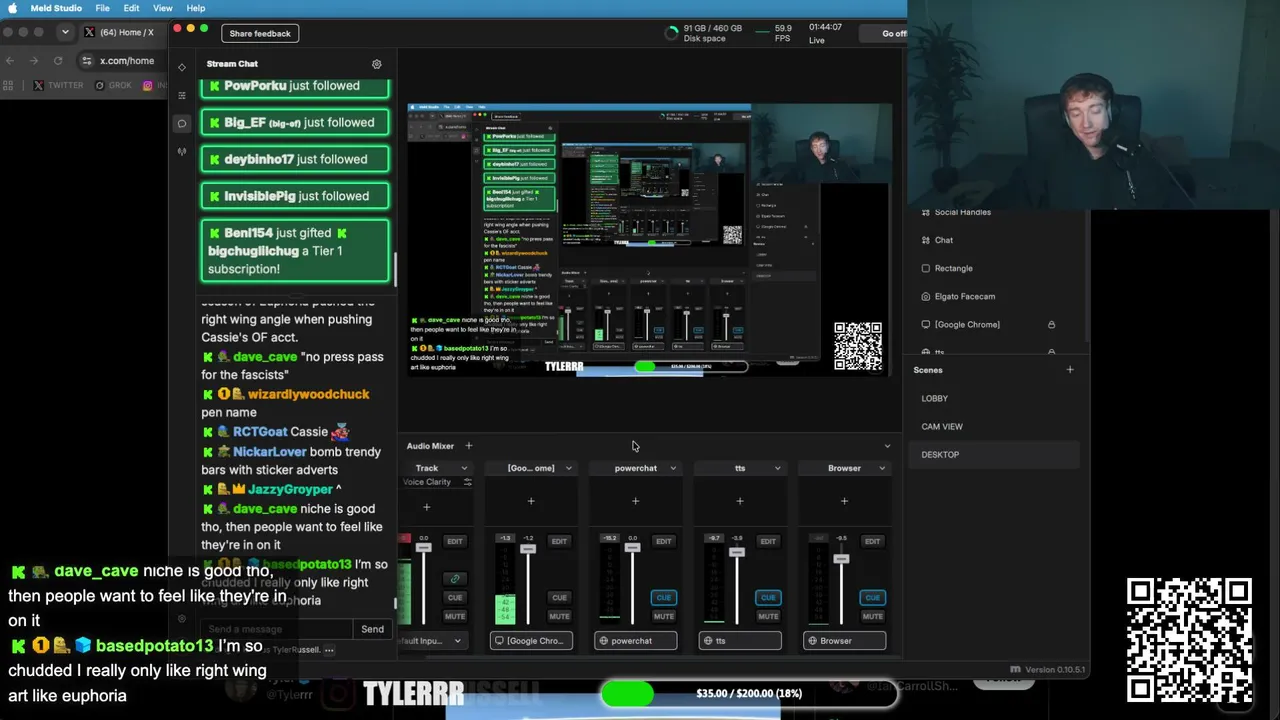Image resolution: width=1280 pixels, height=720 pixels.
Task: Mute the [Google Chrome] channel
Action: coord(559,616)
